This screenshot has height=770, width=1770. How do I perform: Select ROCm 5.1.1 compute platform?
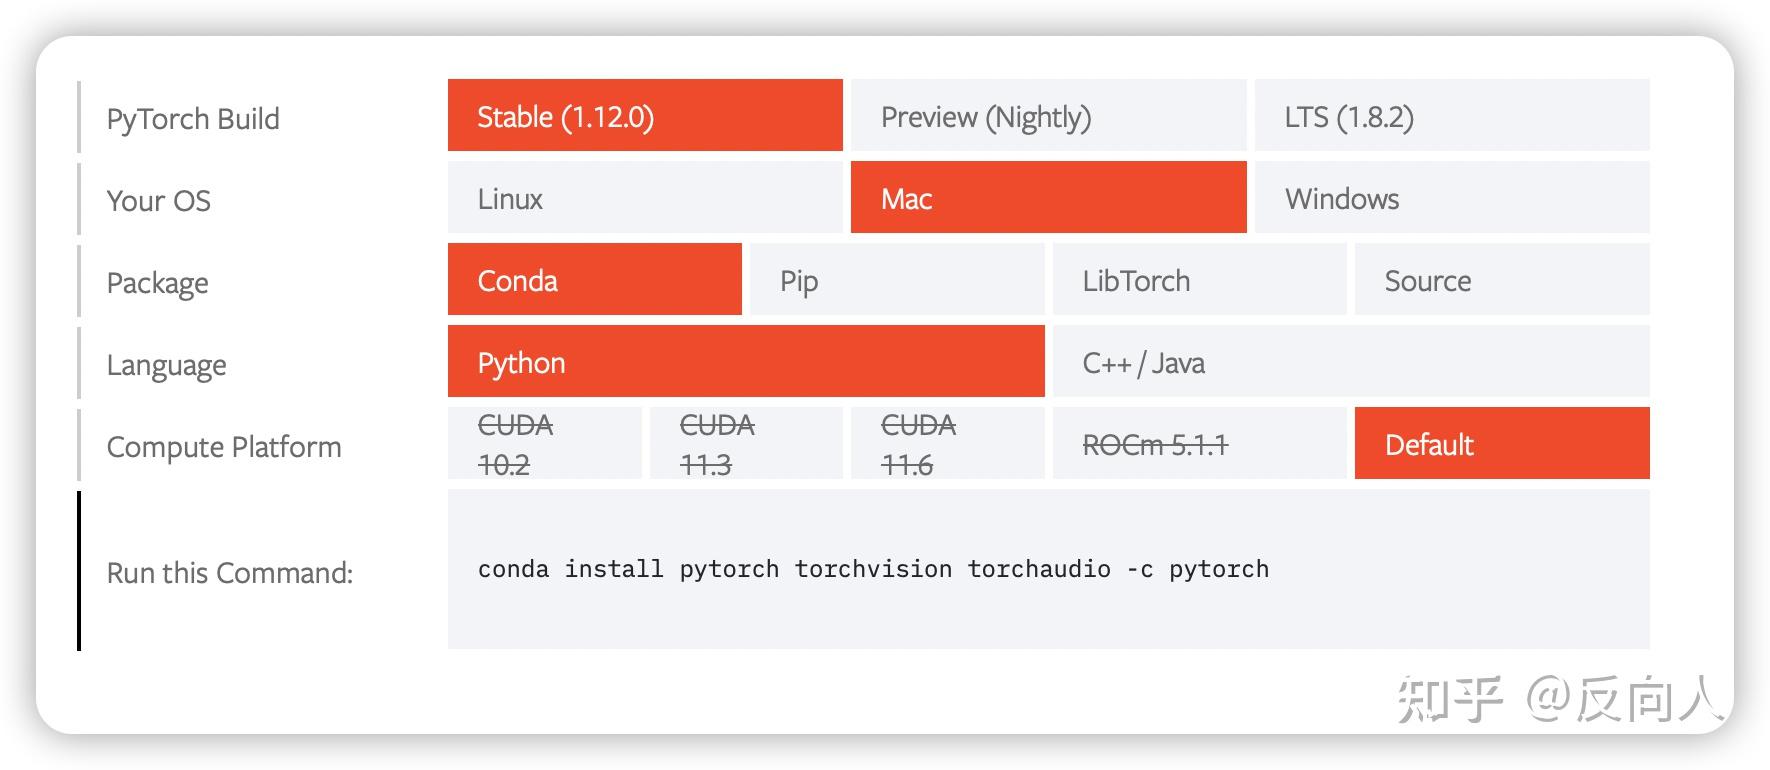[x=1199, y=443]
